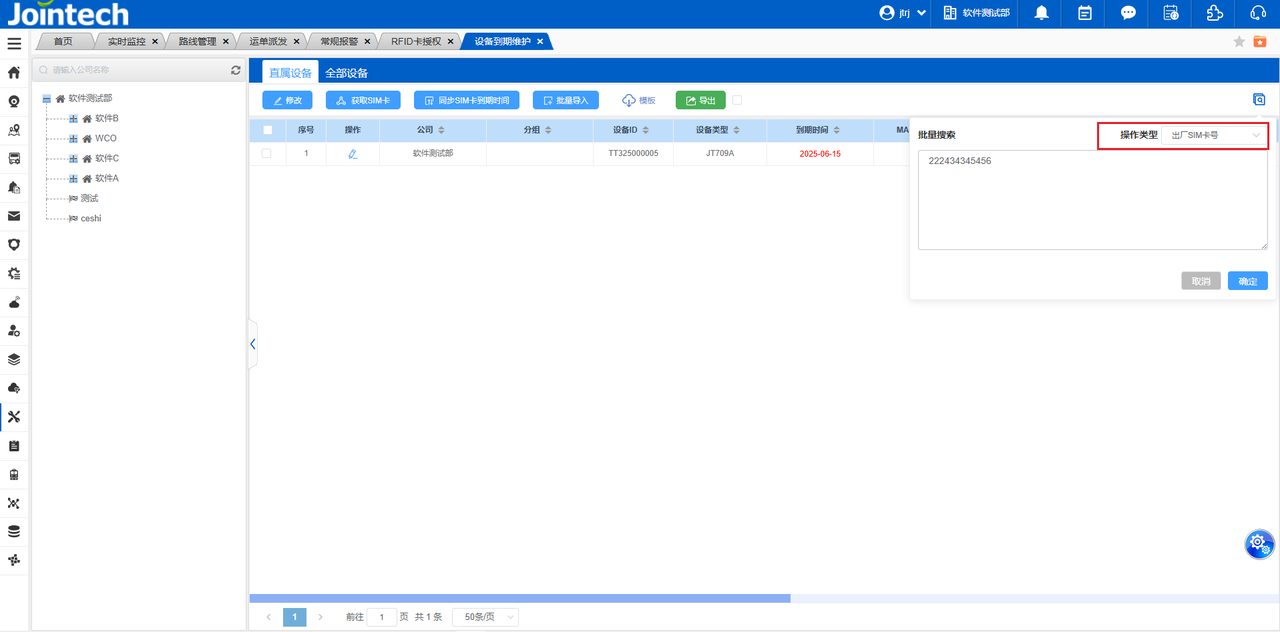This screenshot has width=1280, height=632.
Task: Click the notification bell icon
Action: pyautogui.click(x=1042, y=13)
